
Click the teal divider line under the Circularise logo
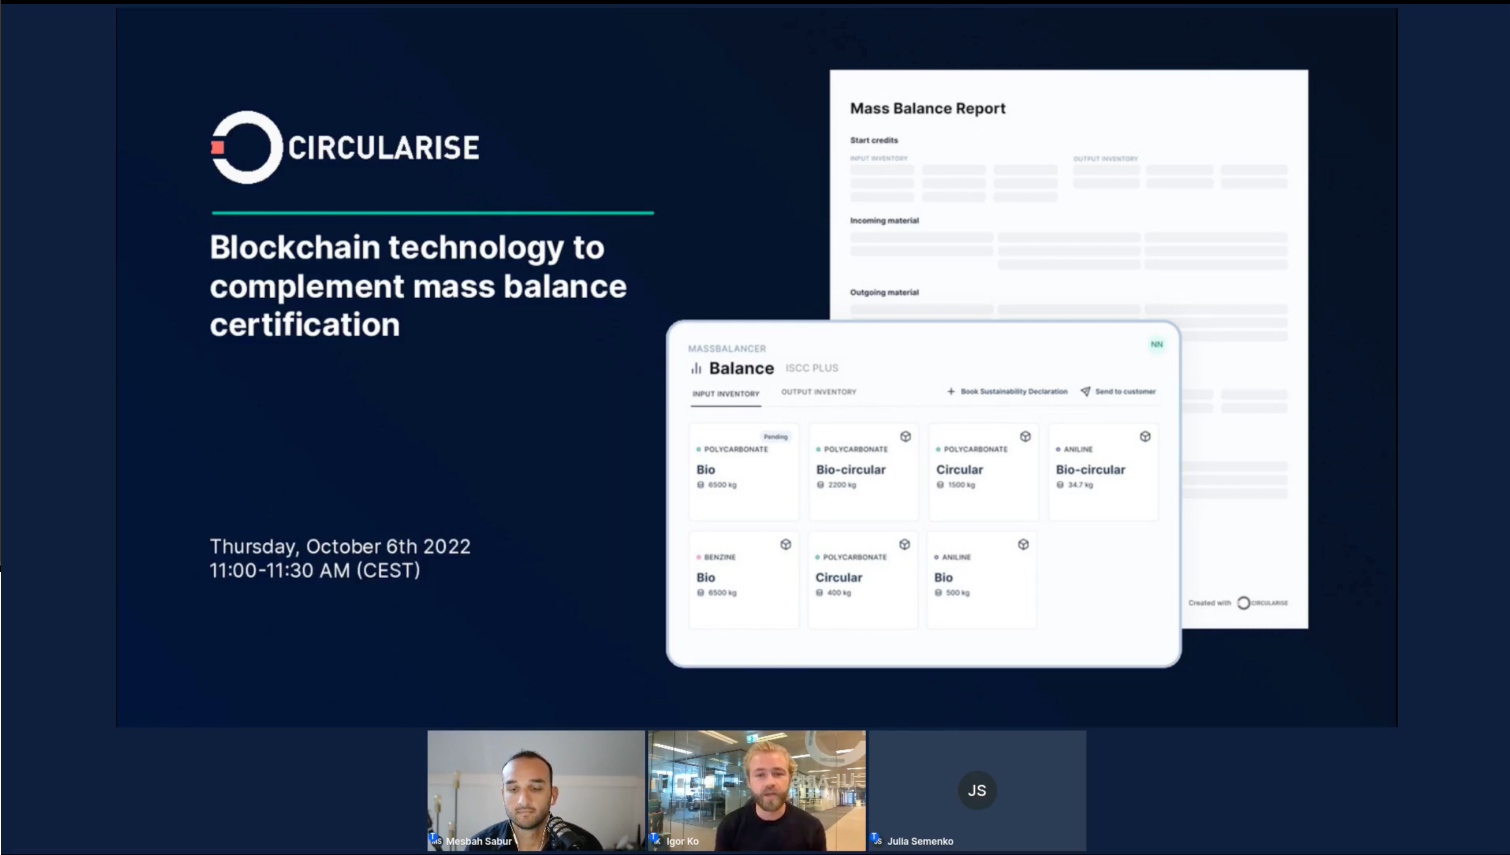[x=430, y=212]
